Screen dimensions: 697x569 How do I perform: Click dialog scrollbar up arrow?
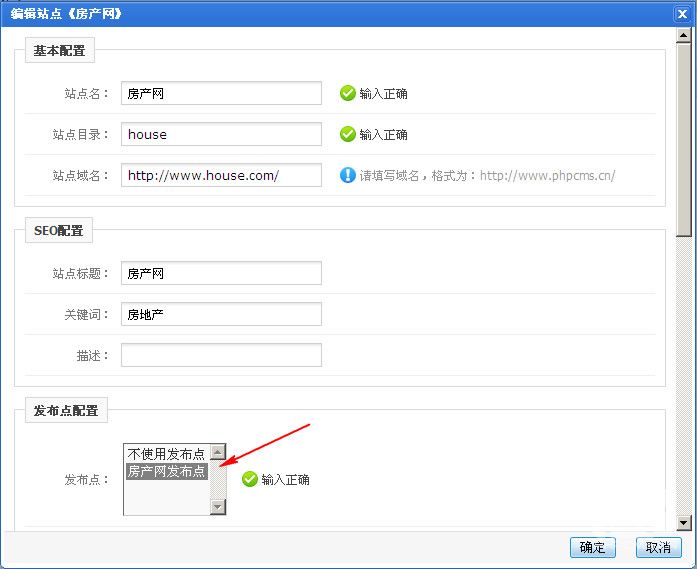coord(684,35)
